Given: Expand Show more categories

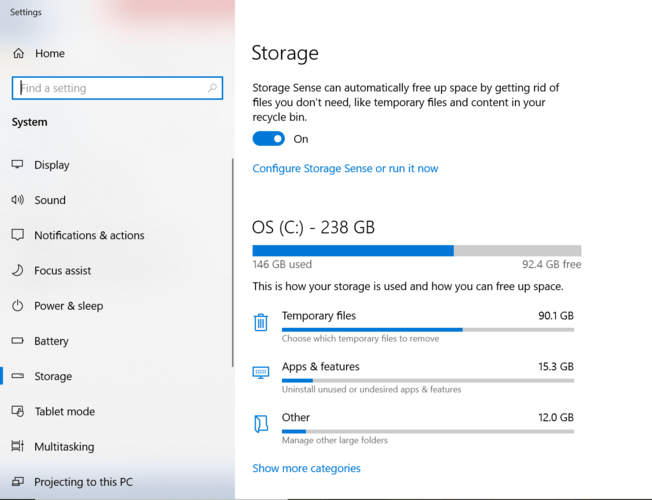Looking at the screenshot, I should (x=306, y=468).
